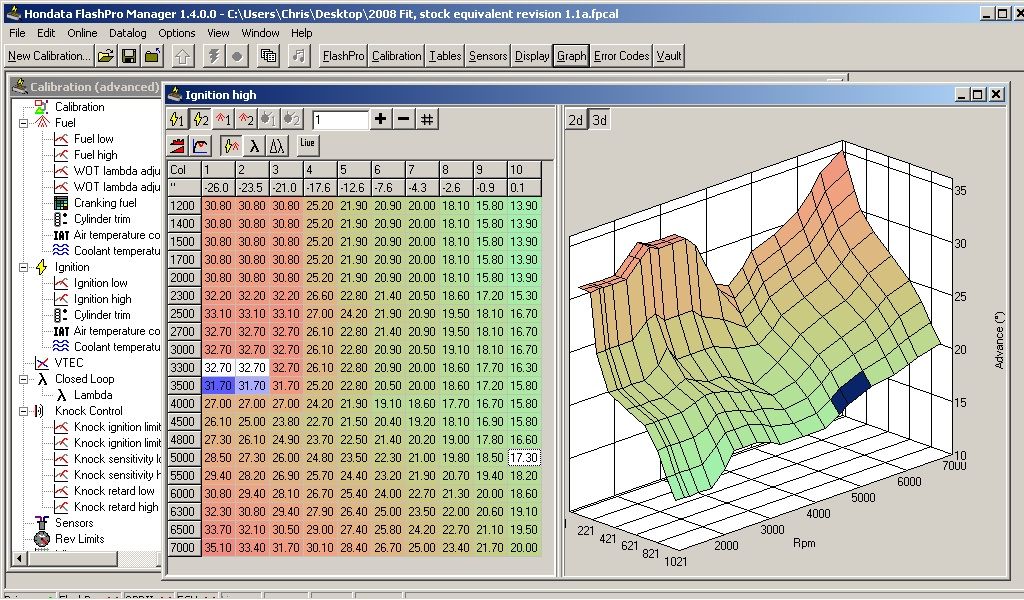The width and height of the screenshot is (1024, 600).
Task: Click the curve plot view icon
Action: (200, 145)
